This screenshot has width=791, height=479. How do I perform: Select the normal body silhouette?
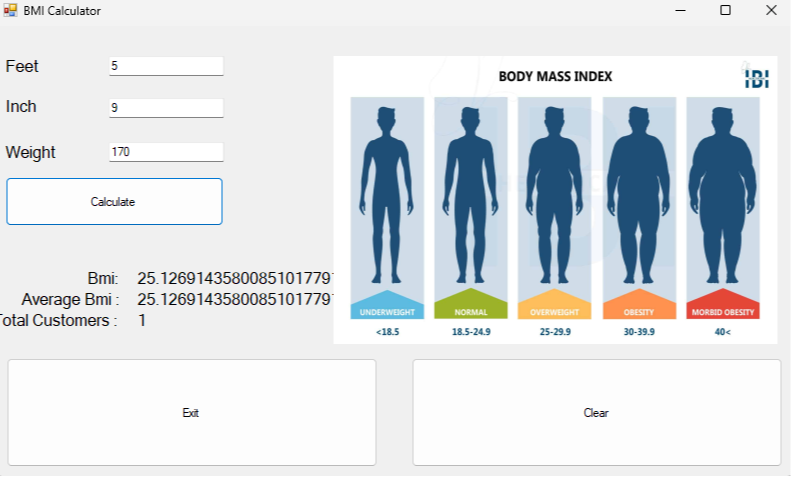point(470,195)
